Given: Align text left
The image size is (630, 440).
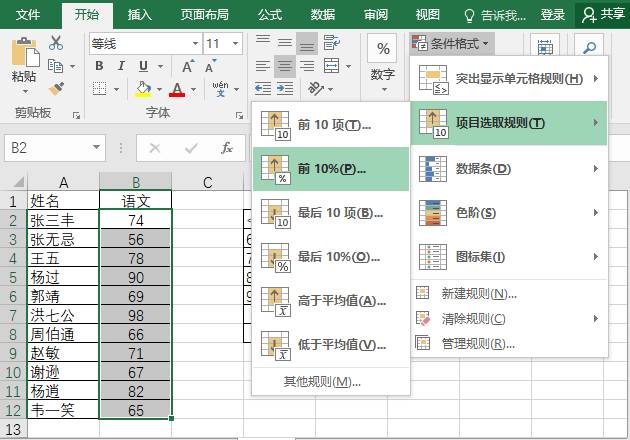Looking at the screenshot, I should pos(263,66).
